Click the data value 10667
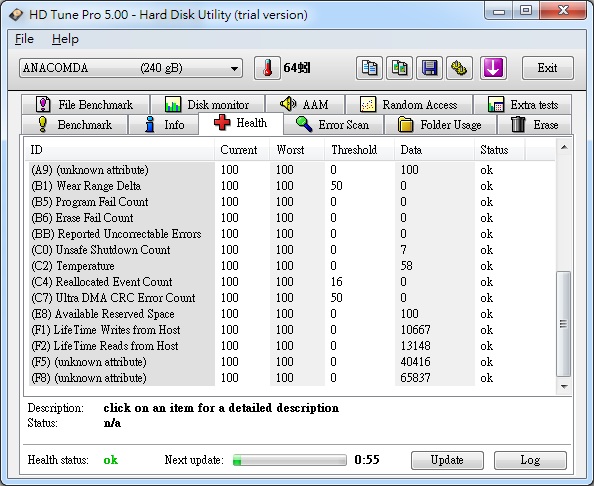Screen dimensions: 594x486 point(416,330)
